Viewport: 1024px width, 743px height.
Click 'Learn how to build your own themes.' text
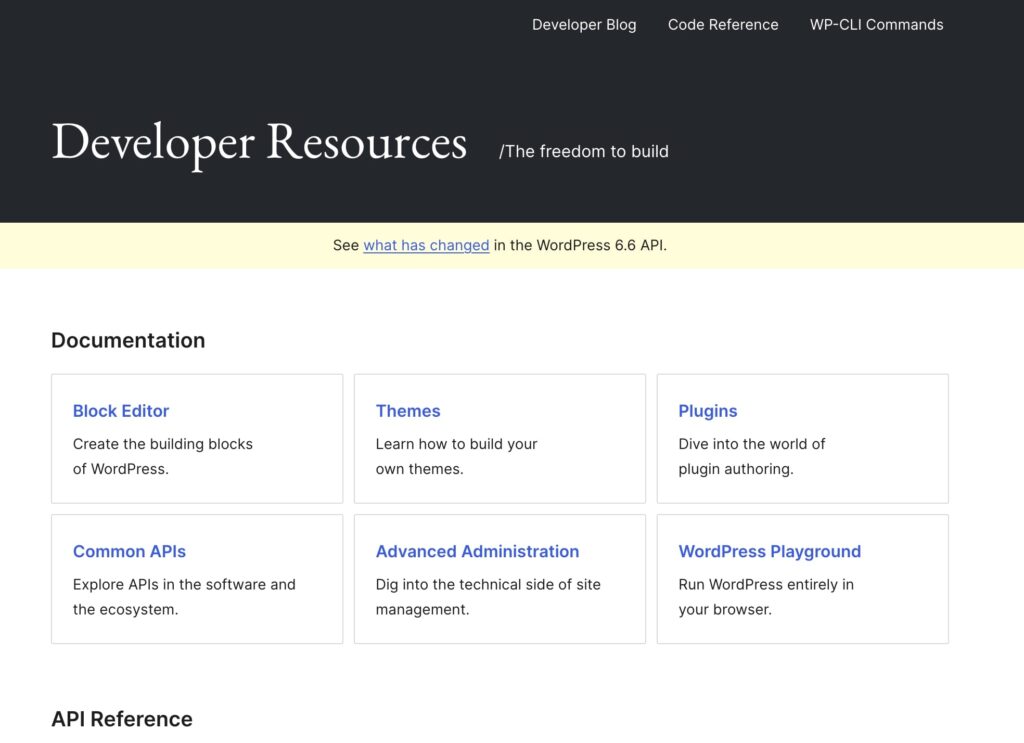point(456,456)
